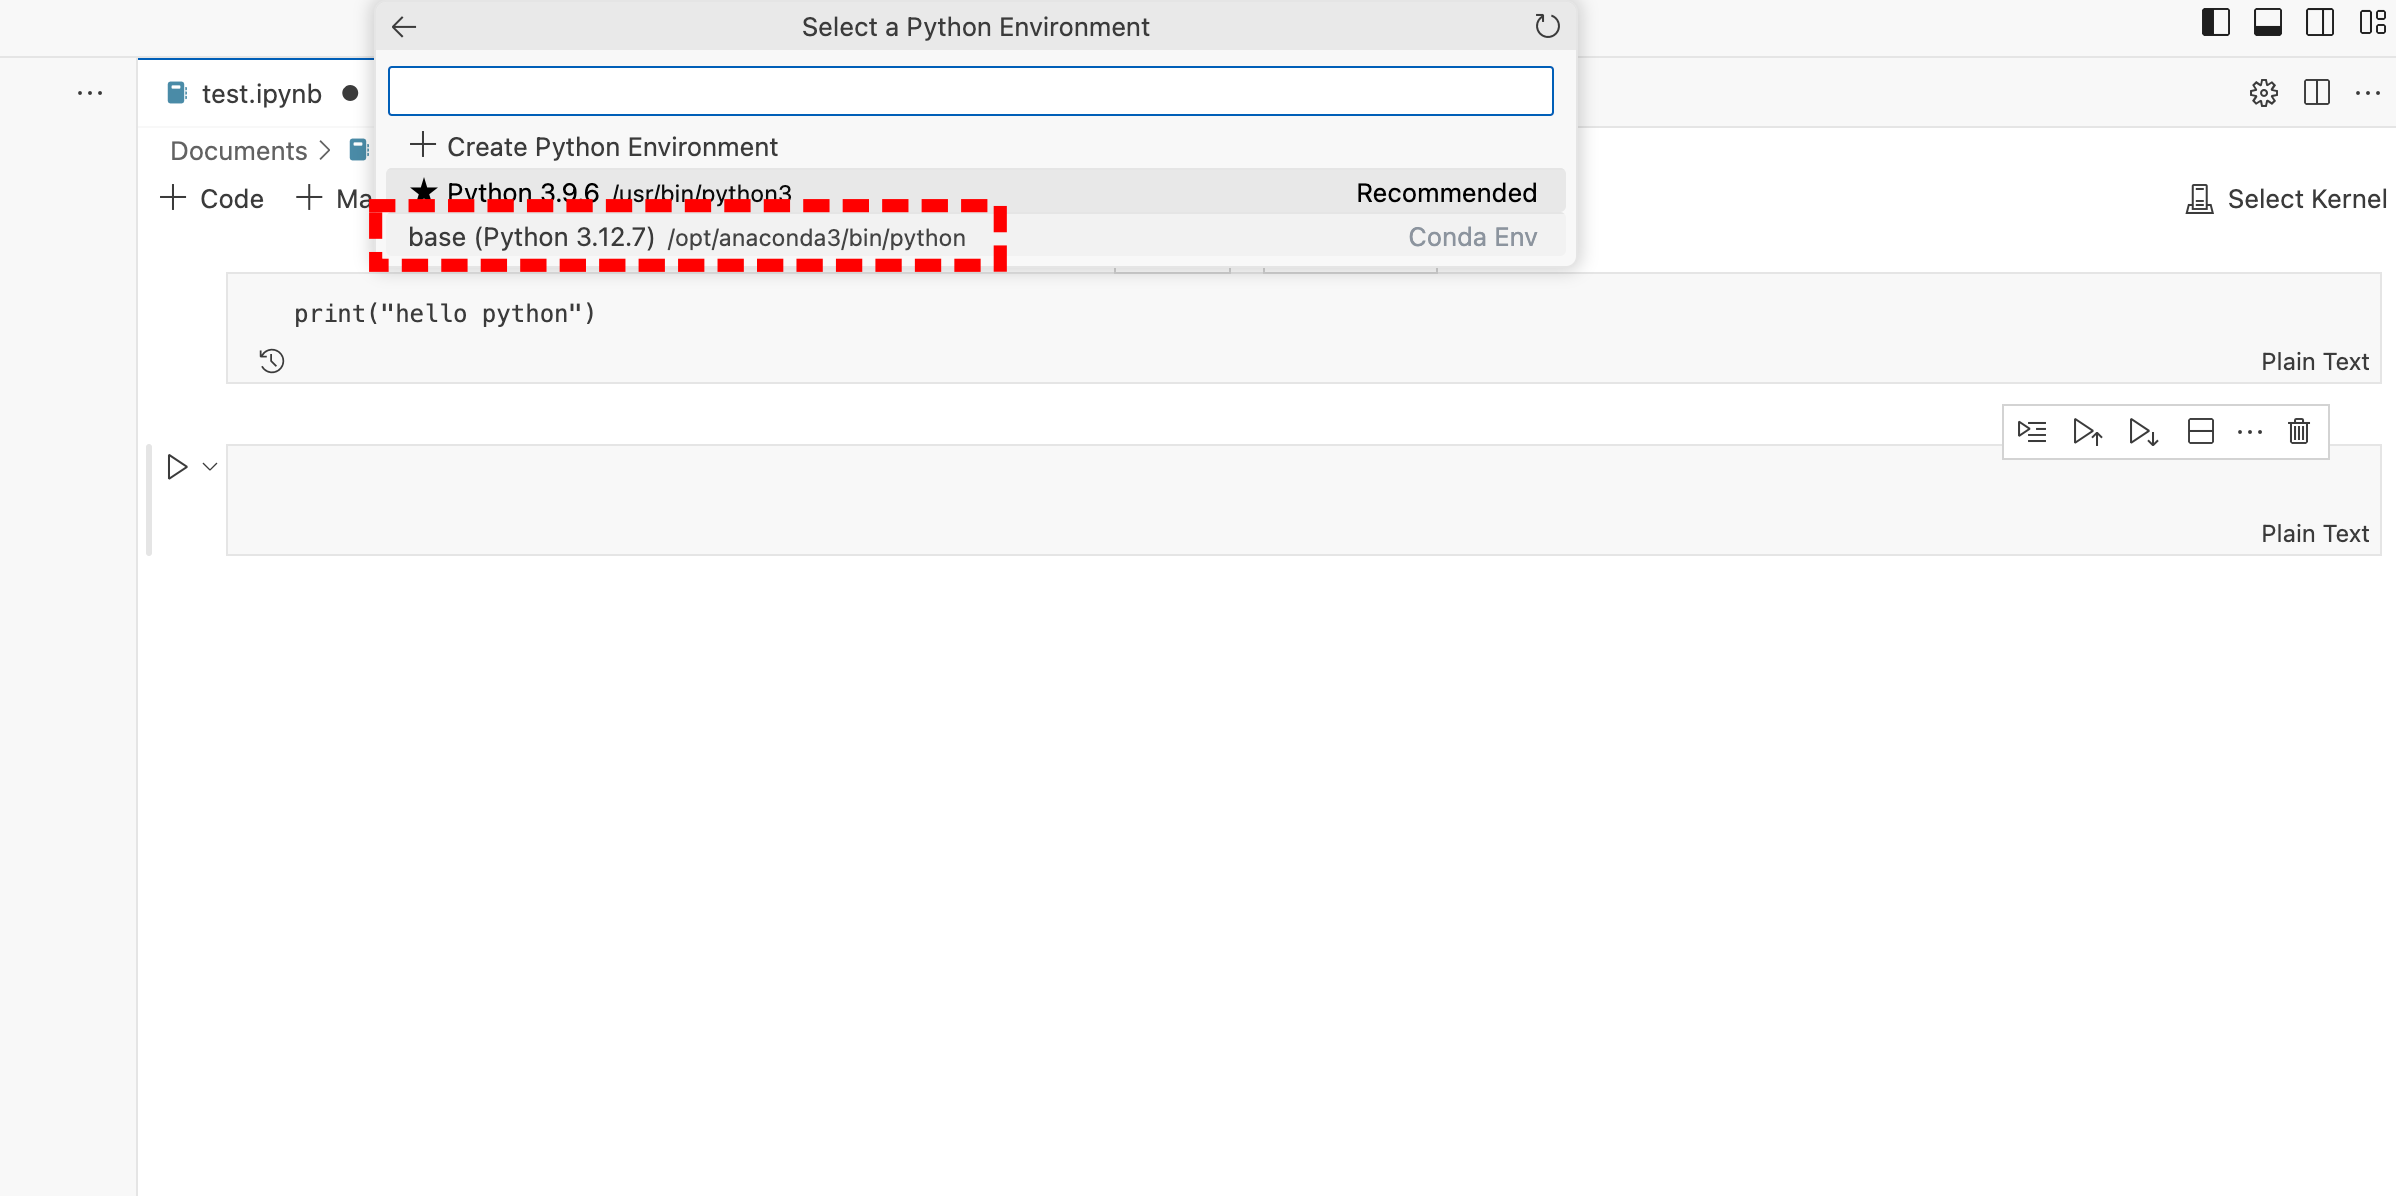The image size is (2396, 1196).
Task: Add a new Code cell
Action: point(212,199)
